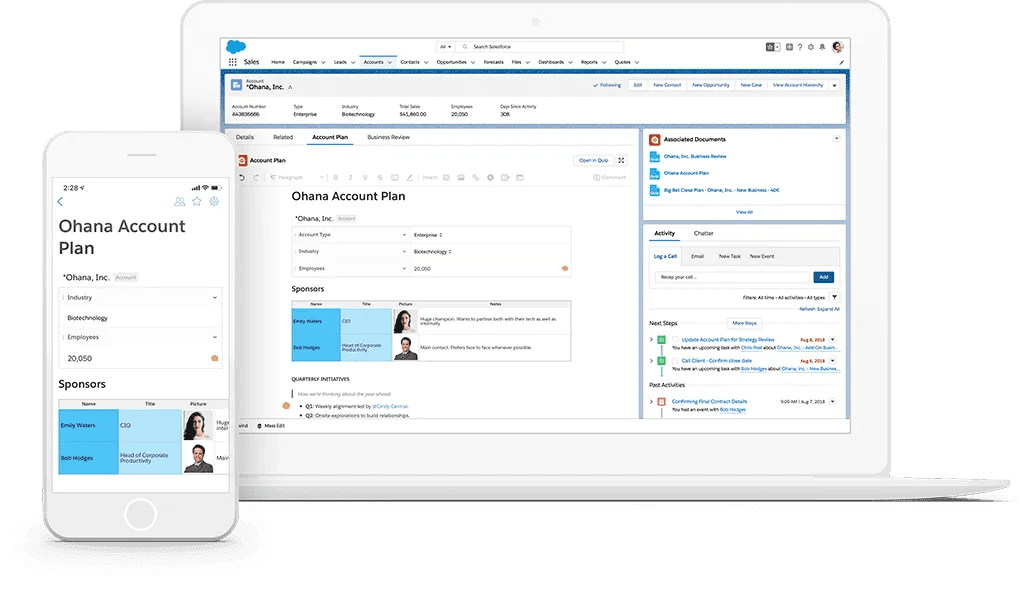Open the Ohana, Inc. Business Review link

(x=695, y=157)
